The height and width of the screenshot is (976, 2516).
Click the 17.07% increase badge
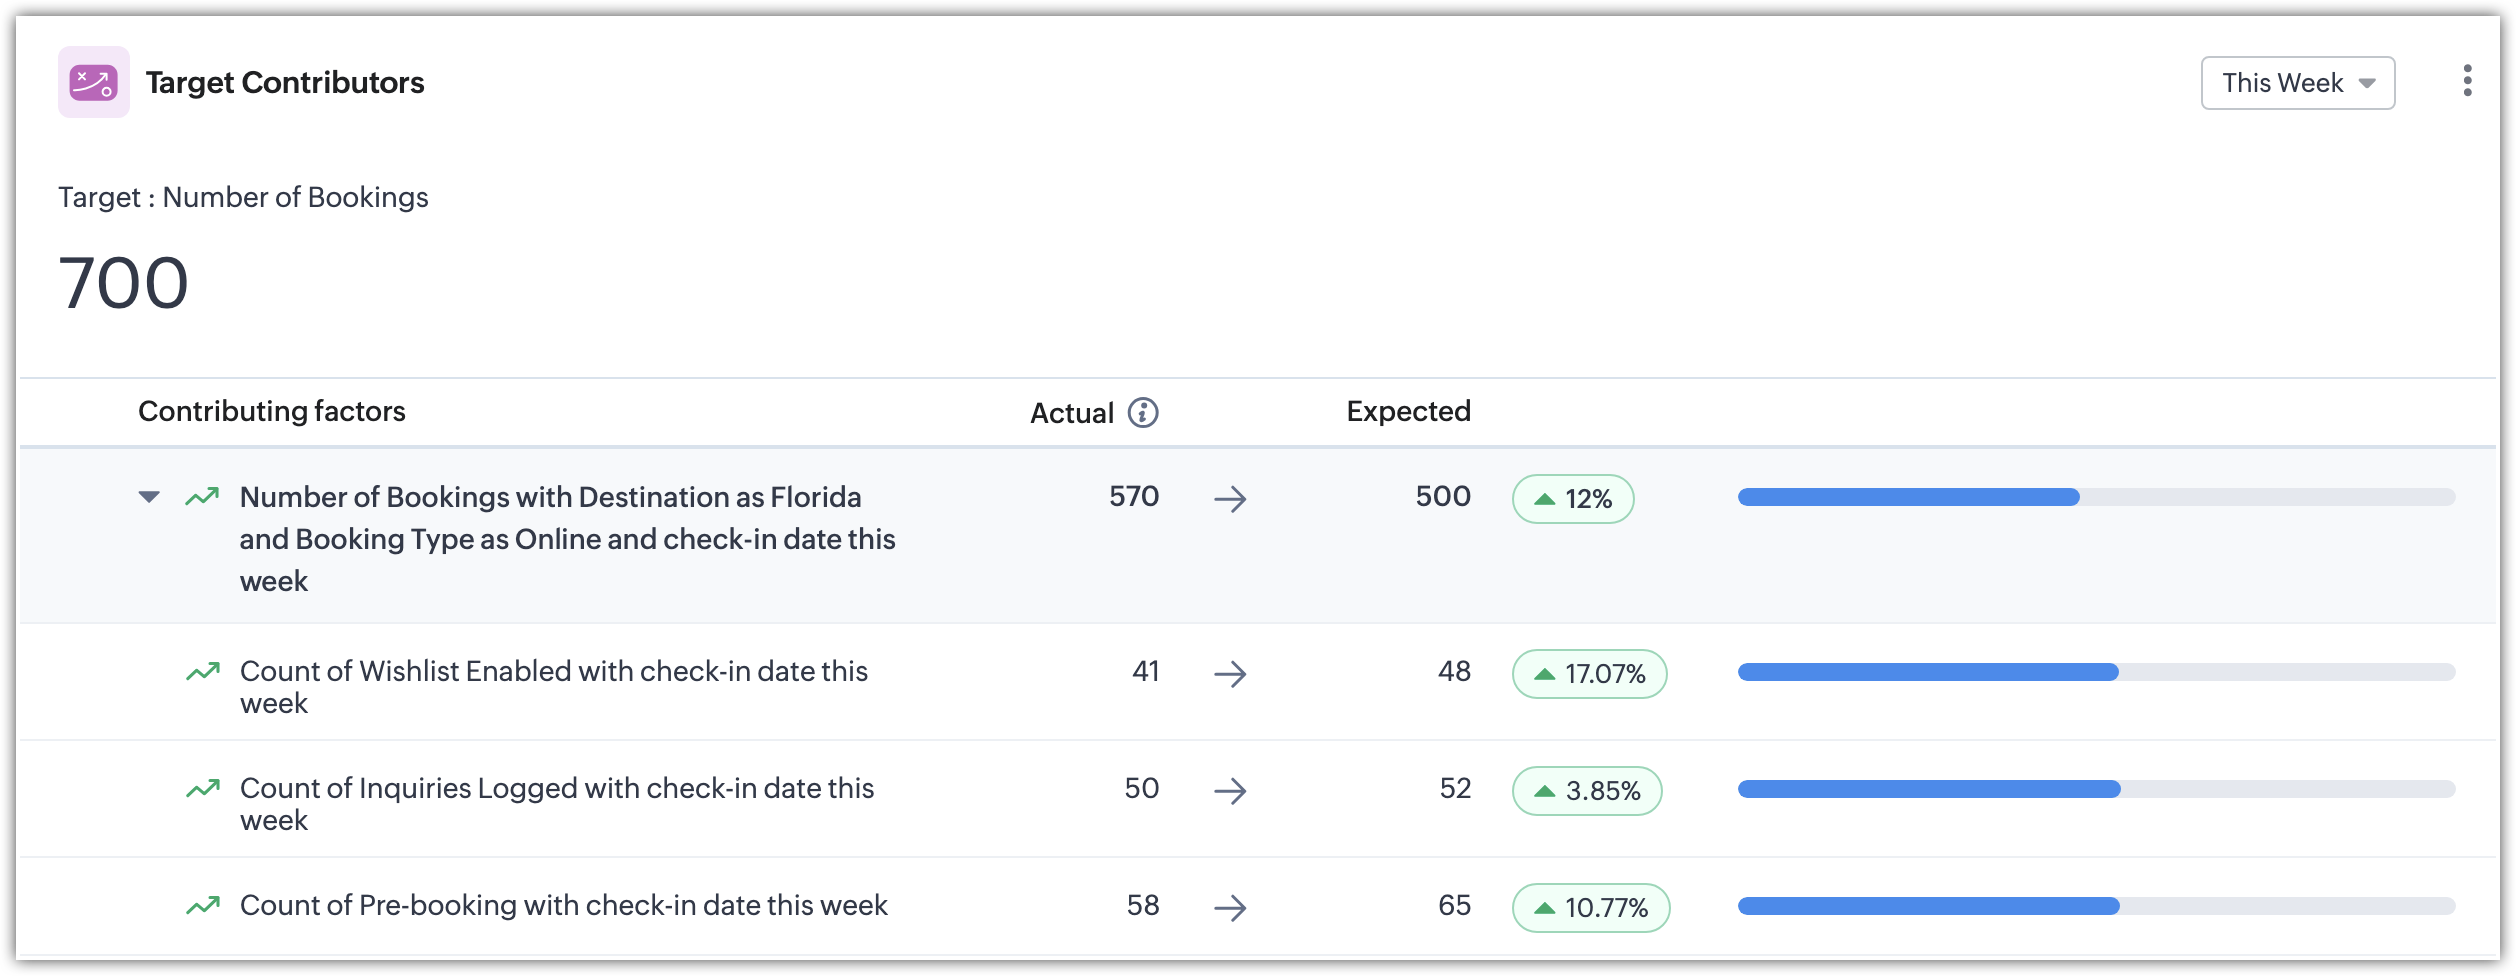pyautogui.click(x=1589, y=674)
